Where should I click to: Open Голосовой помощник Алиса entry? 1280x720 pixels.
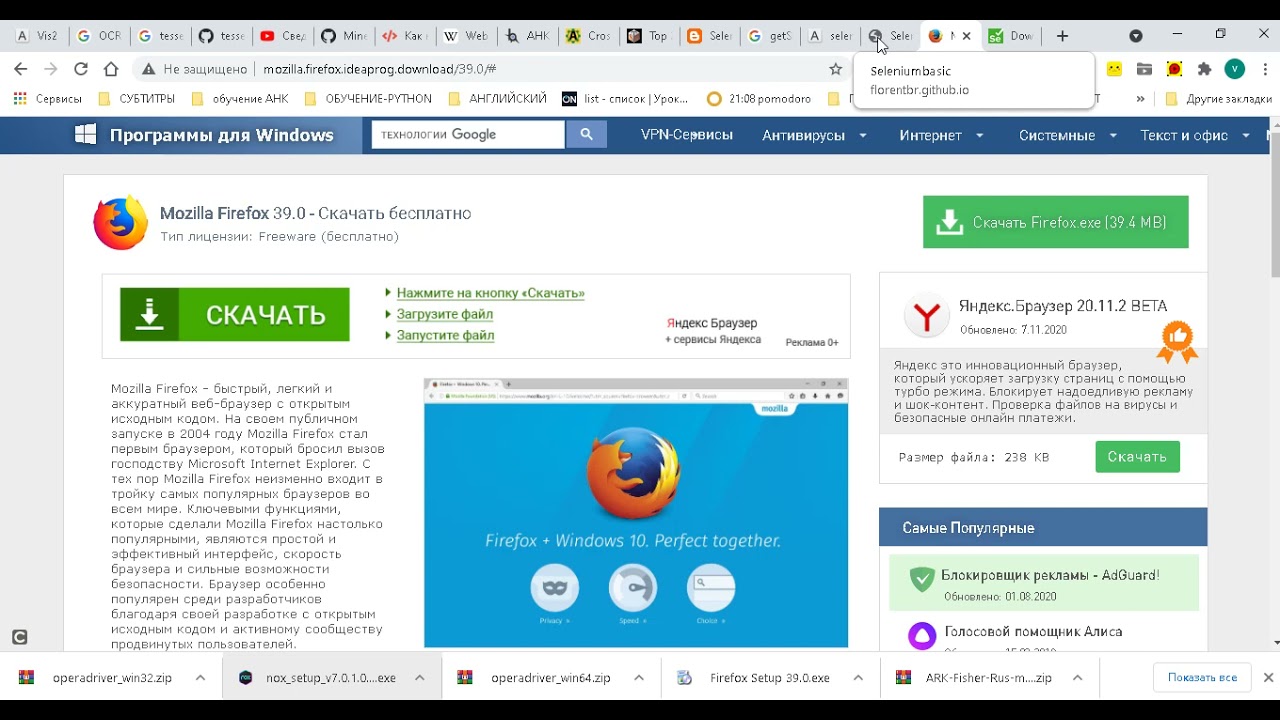coord(1033,632)
